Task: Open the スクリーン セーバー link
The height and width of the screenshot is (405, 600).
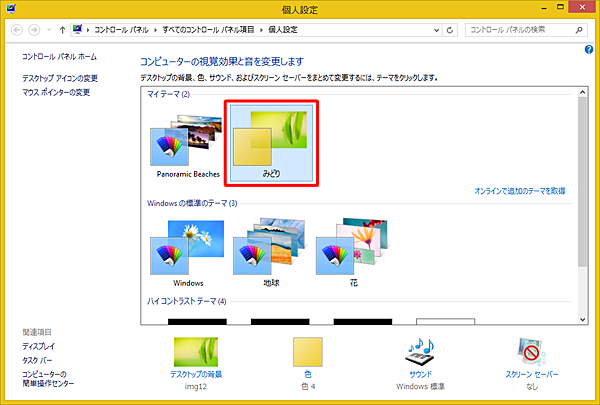Action: pyautogui.click(x=532, y=374)
